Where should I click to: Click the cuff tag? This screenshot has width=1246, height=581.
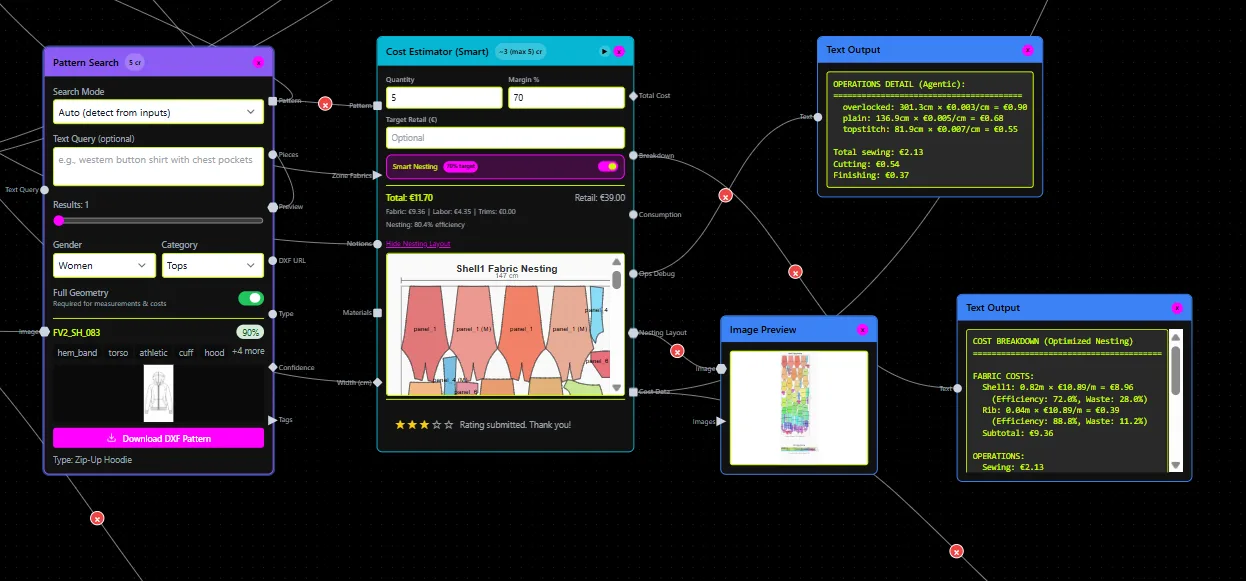click(186, 353)
